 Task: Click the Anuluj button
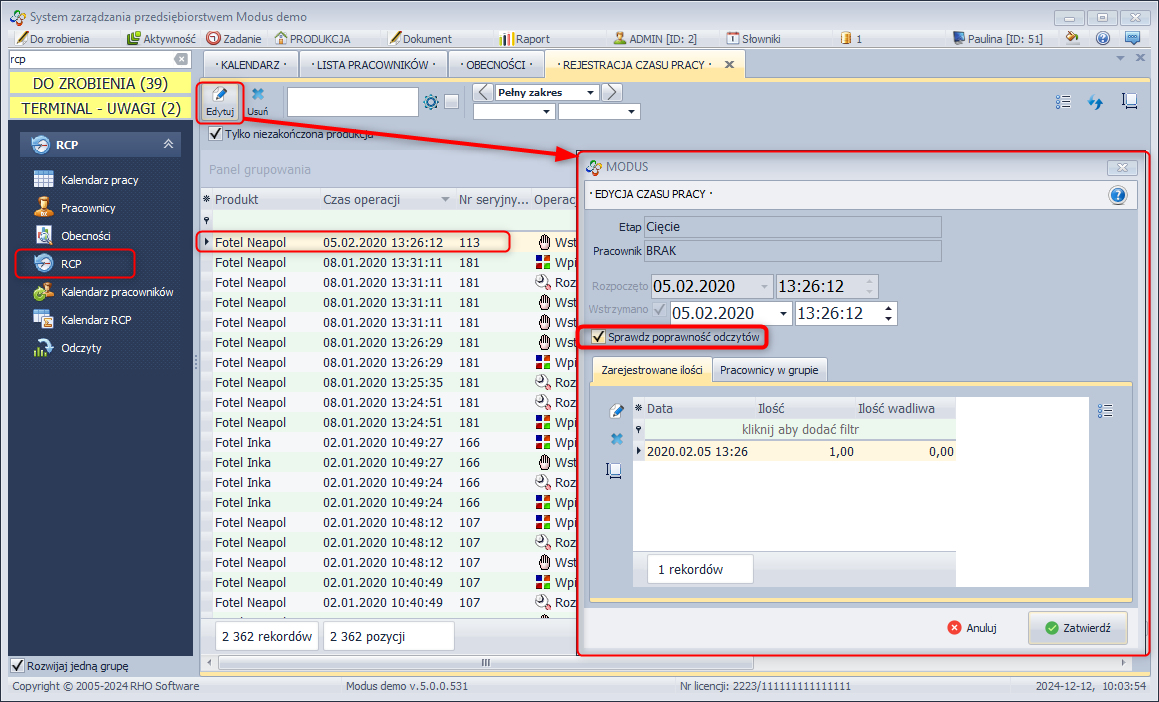coord(974,628)
